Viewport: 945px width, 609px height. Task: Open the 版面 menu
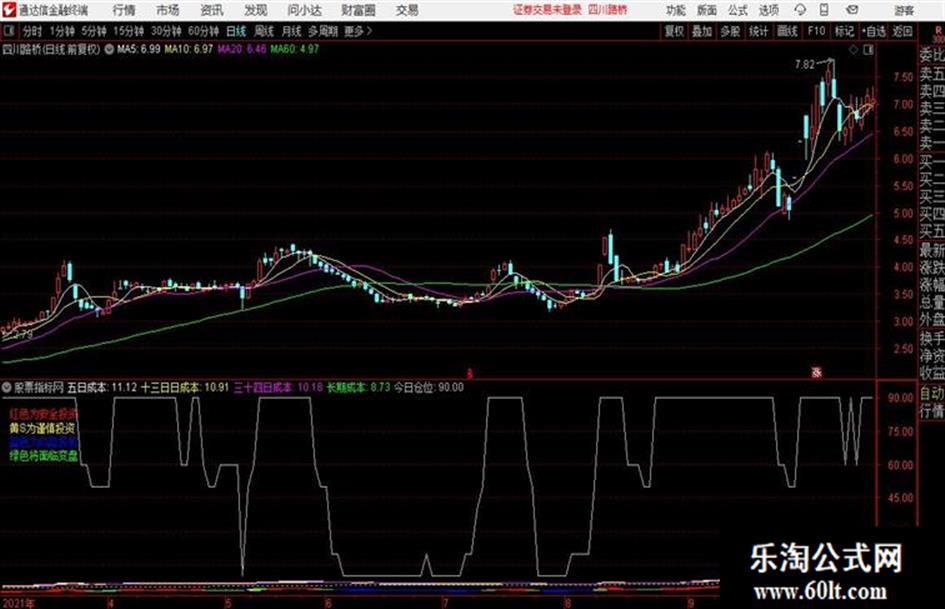(707, 10)
